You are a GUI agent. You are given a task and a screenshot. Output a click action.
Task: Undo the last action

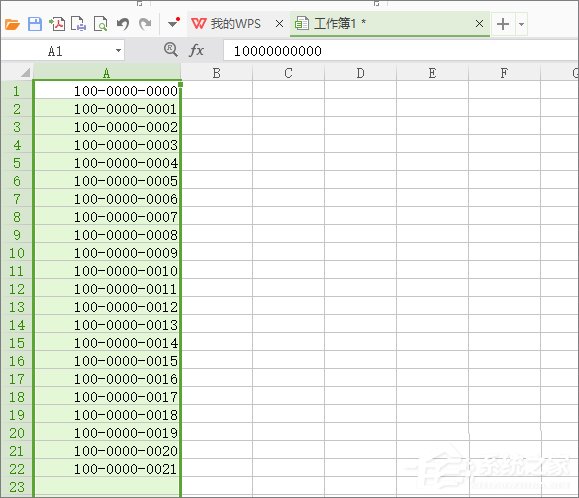tap(123, 24)
